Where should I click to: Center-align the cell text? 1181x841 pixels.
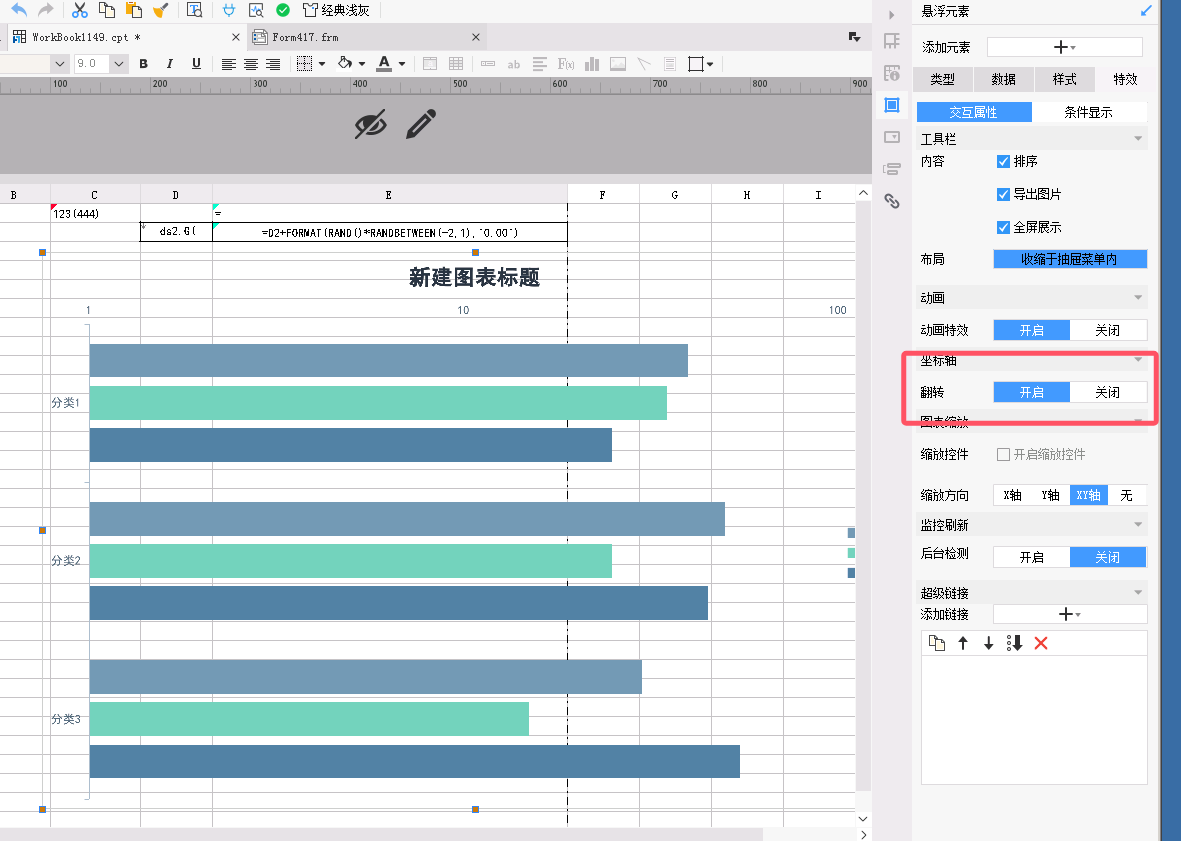point(251,64)
